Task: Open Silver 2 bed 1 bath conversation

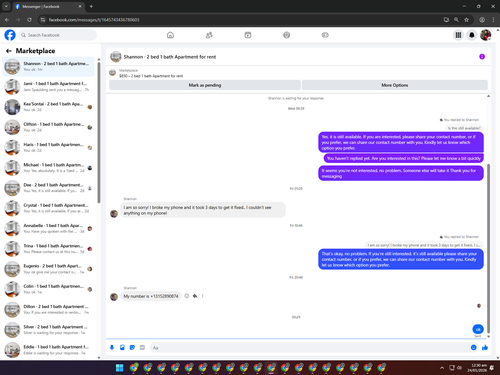Action: pyautogui.click(x=49, y=330)
